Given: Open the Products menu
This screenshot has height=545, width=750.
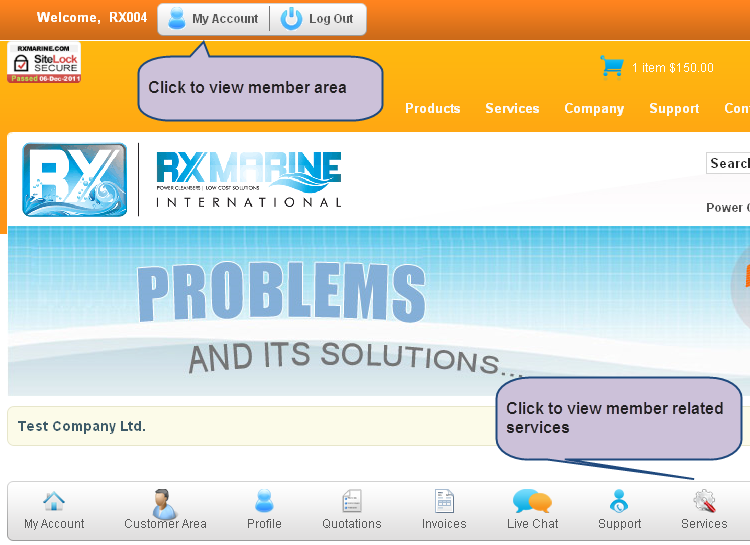Looking at the screenshot, I should (432, 109).
